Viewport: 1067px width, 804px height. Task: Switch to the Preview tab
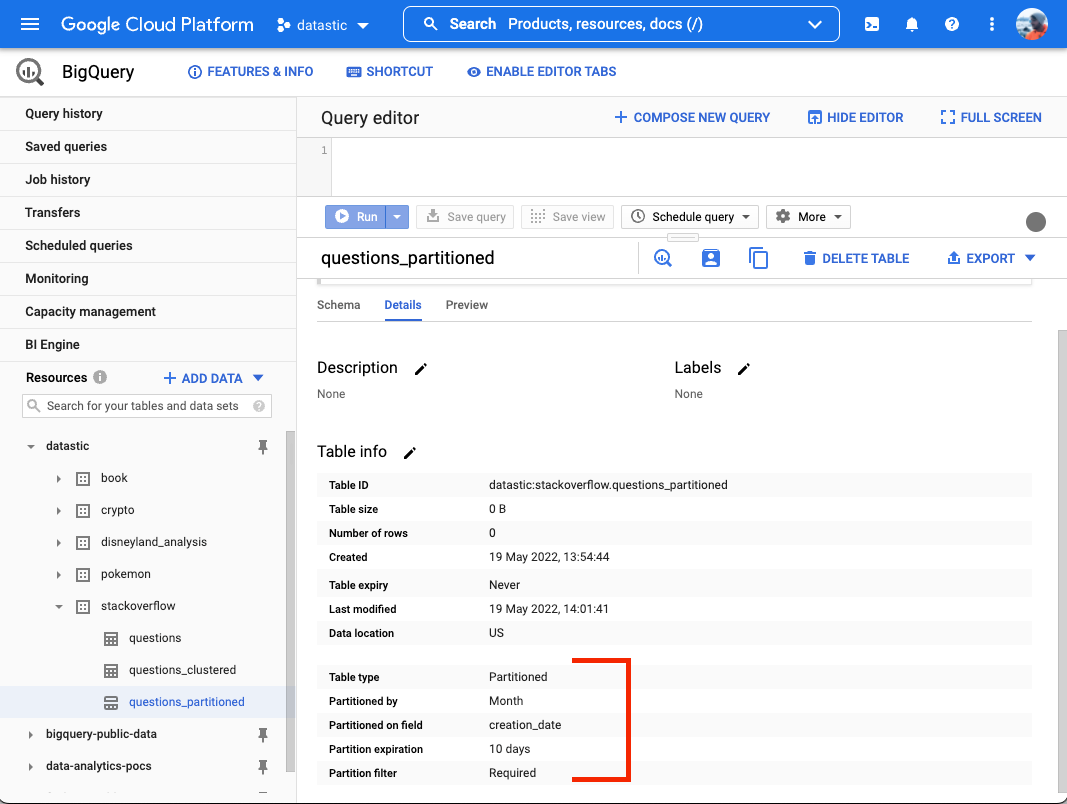click(467, 305)
